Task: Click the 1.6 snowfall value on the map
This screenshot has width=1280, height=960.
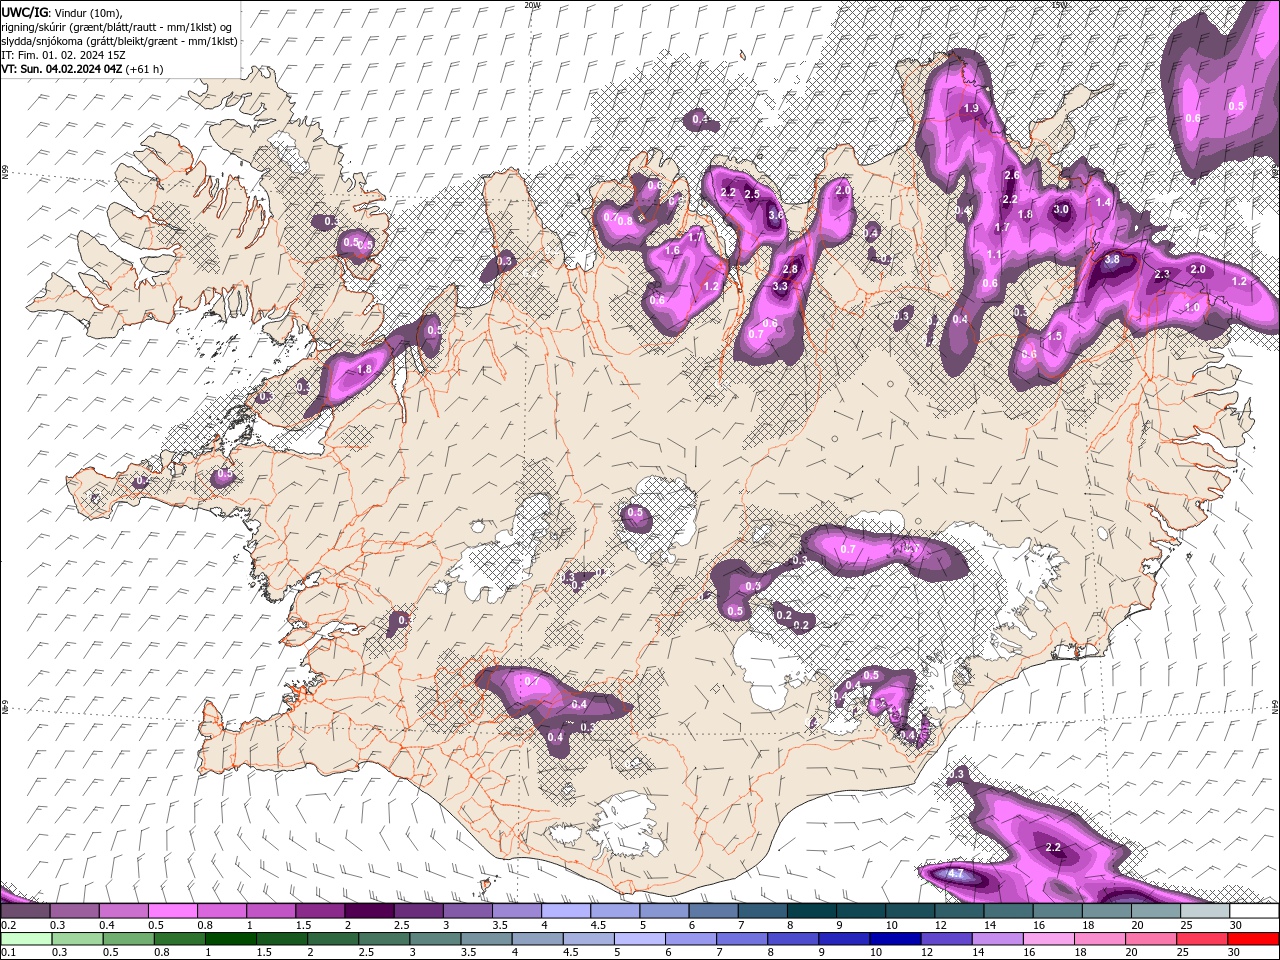Action: [672, 251]
